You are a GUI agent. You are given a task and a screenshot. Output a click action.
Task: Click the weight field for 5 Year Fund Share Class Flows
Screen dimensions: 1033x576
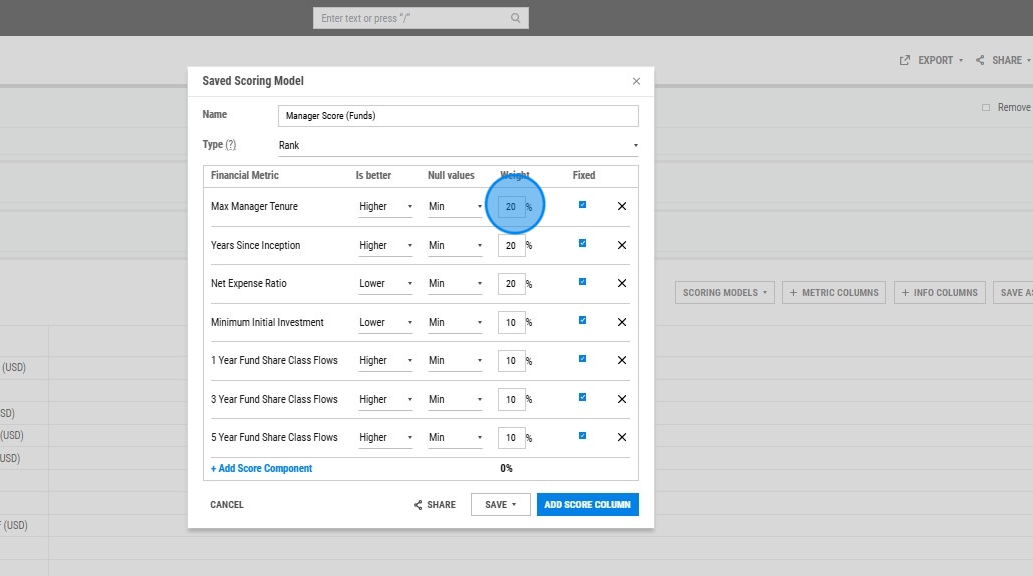[x=511, y=438]
